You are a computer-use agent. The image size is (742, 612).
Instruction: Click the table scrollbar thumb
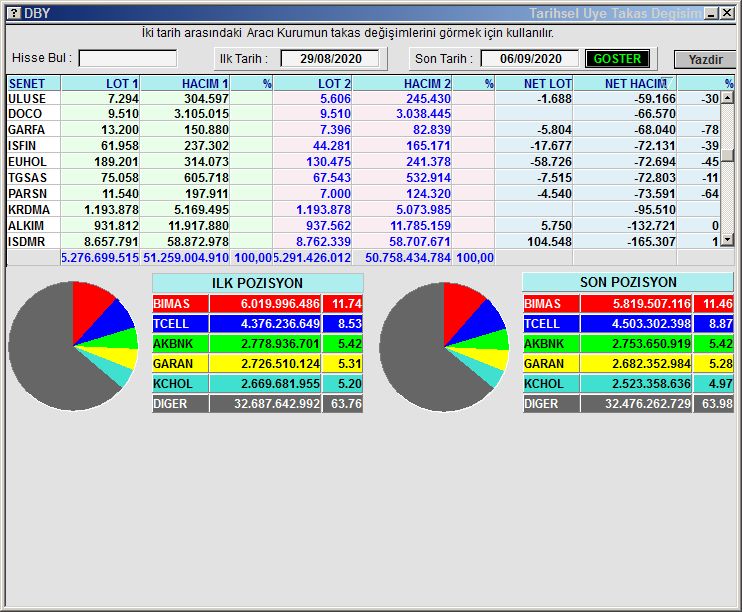(x=727, y=155)
